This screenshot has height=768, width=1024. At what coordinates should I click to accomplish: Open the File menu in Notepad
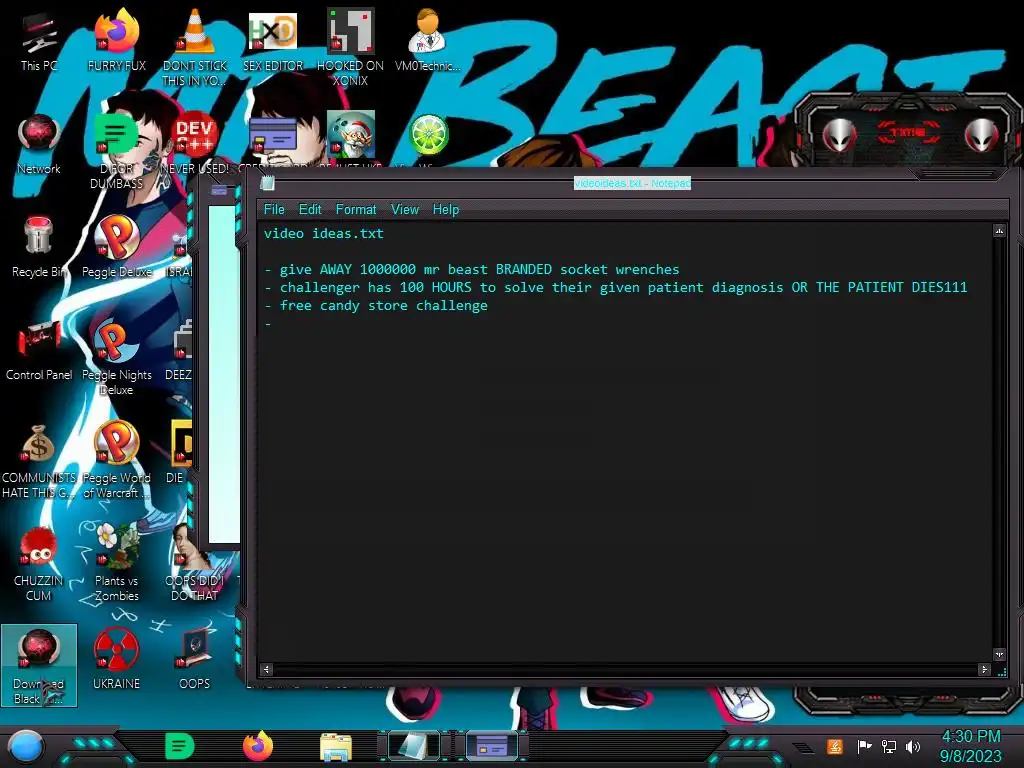tap(274, 210)
